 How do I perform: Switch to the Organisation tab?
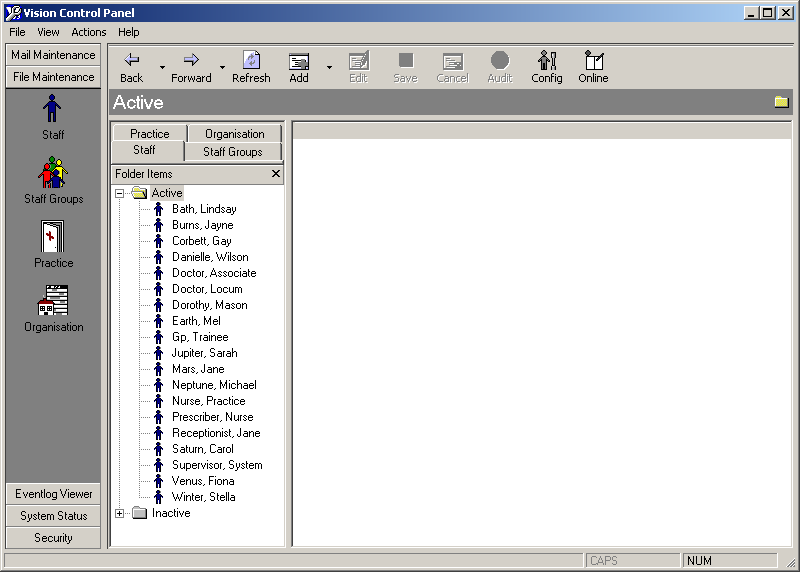click(x=235, y=134)
